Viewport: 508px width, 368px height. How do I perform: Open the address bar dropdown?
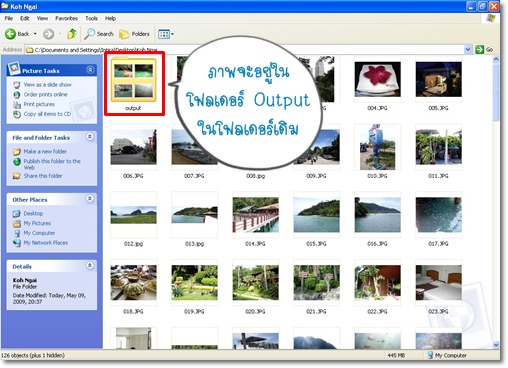point(468,50)
